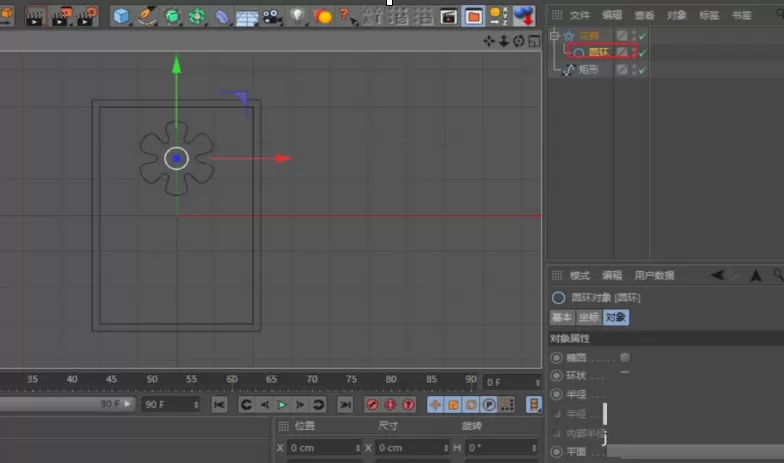Image resolution: width=784 pixels, height=463 pixels.
Task: Toggle the green checkmark of the top object
Action: click(x=642, y=36)
